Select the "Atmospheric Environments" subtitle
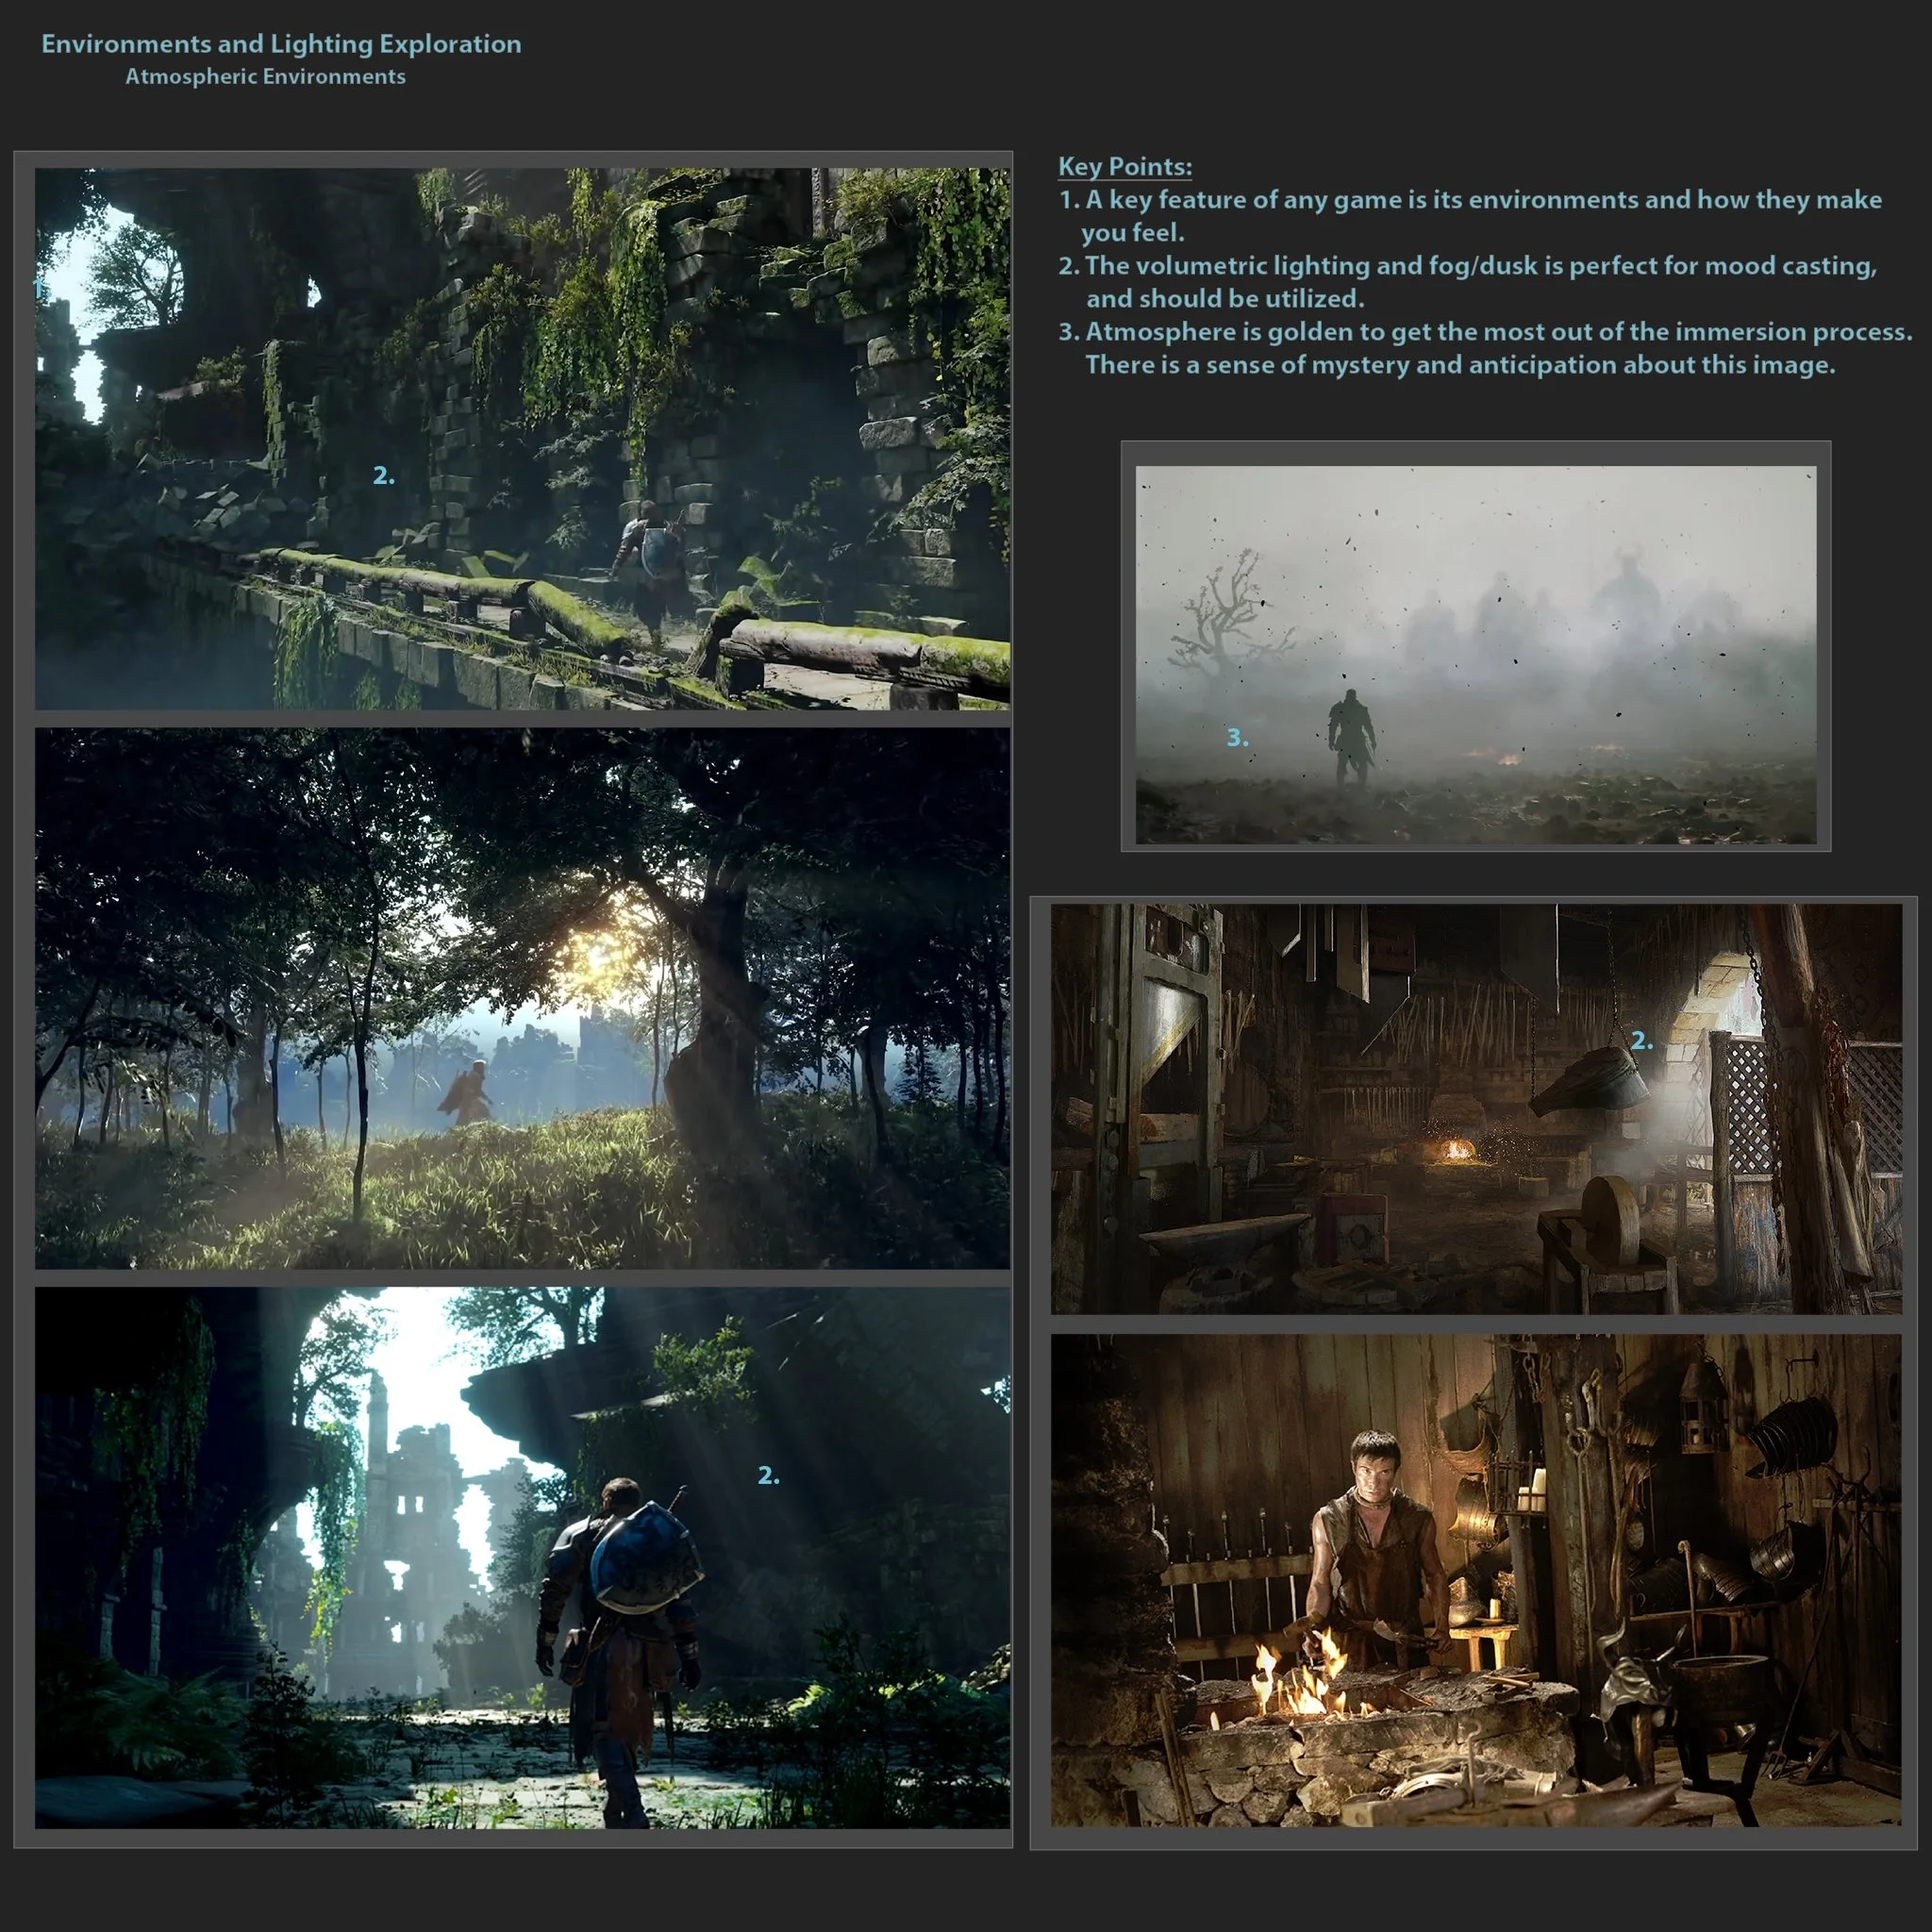Viewport: 1932px width, 1932px height. [x=265, y=76]
